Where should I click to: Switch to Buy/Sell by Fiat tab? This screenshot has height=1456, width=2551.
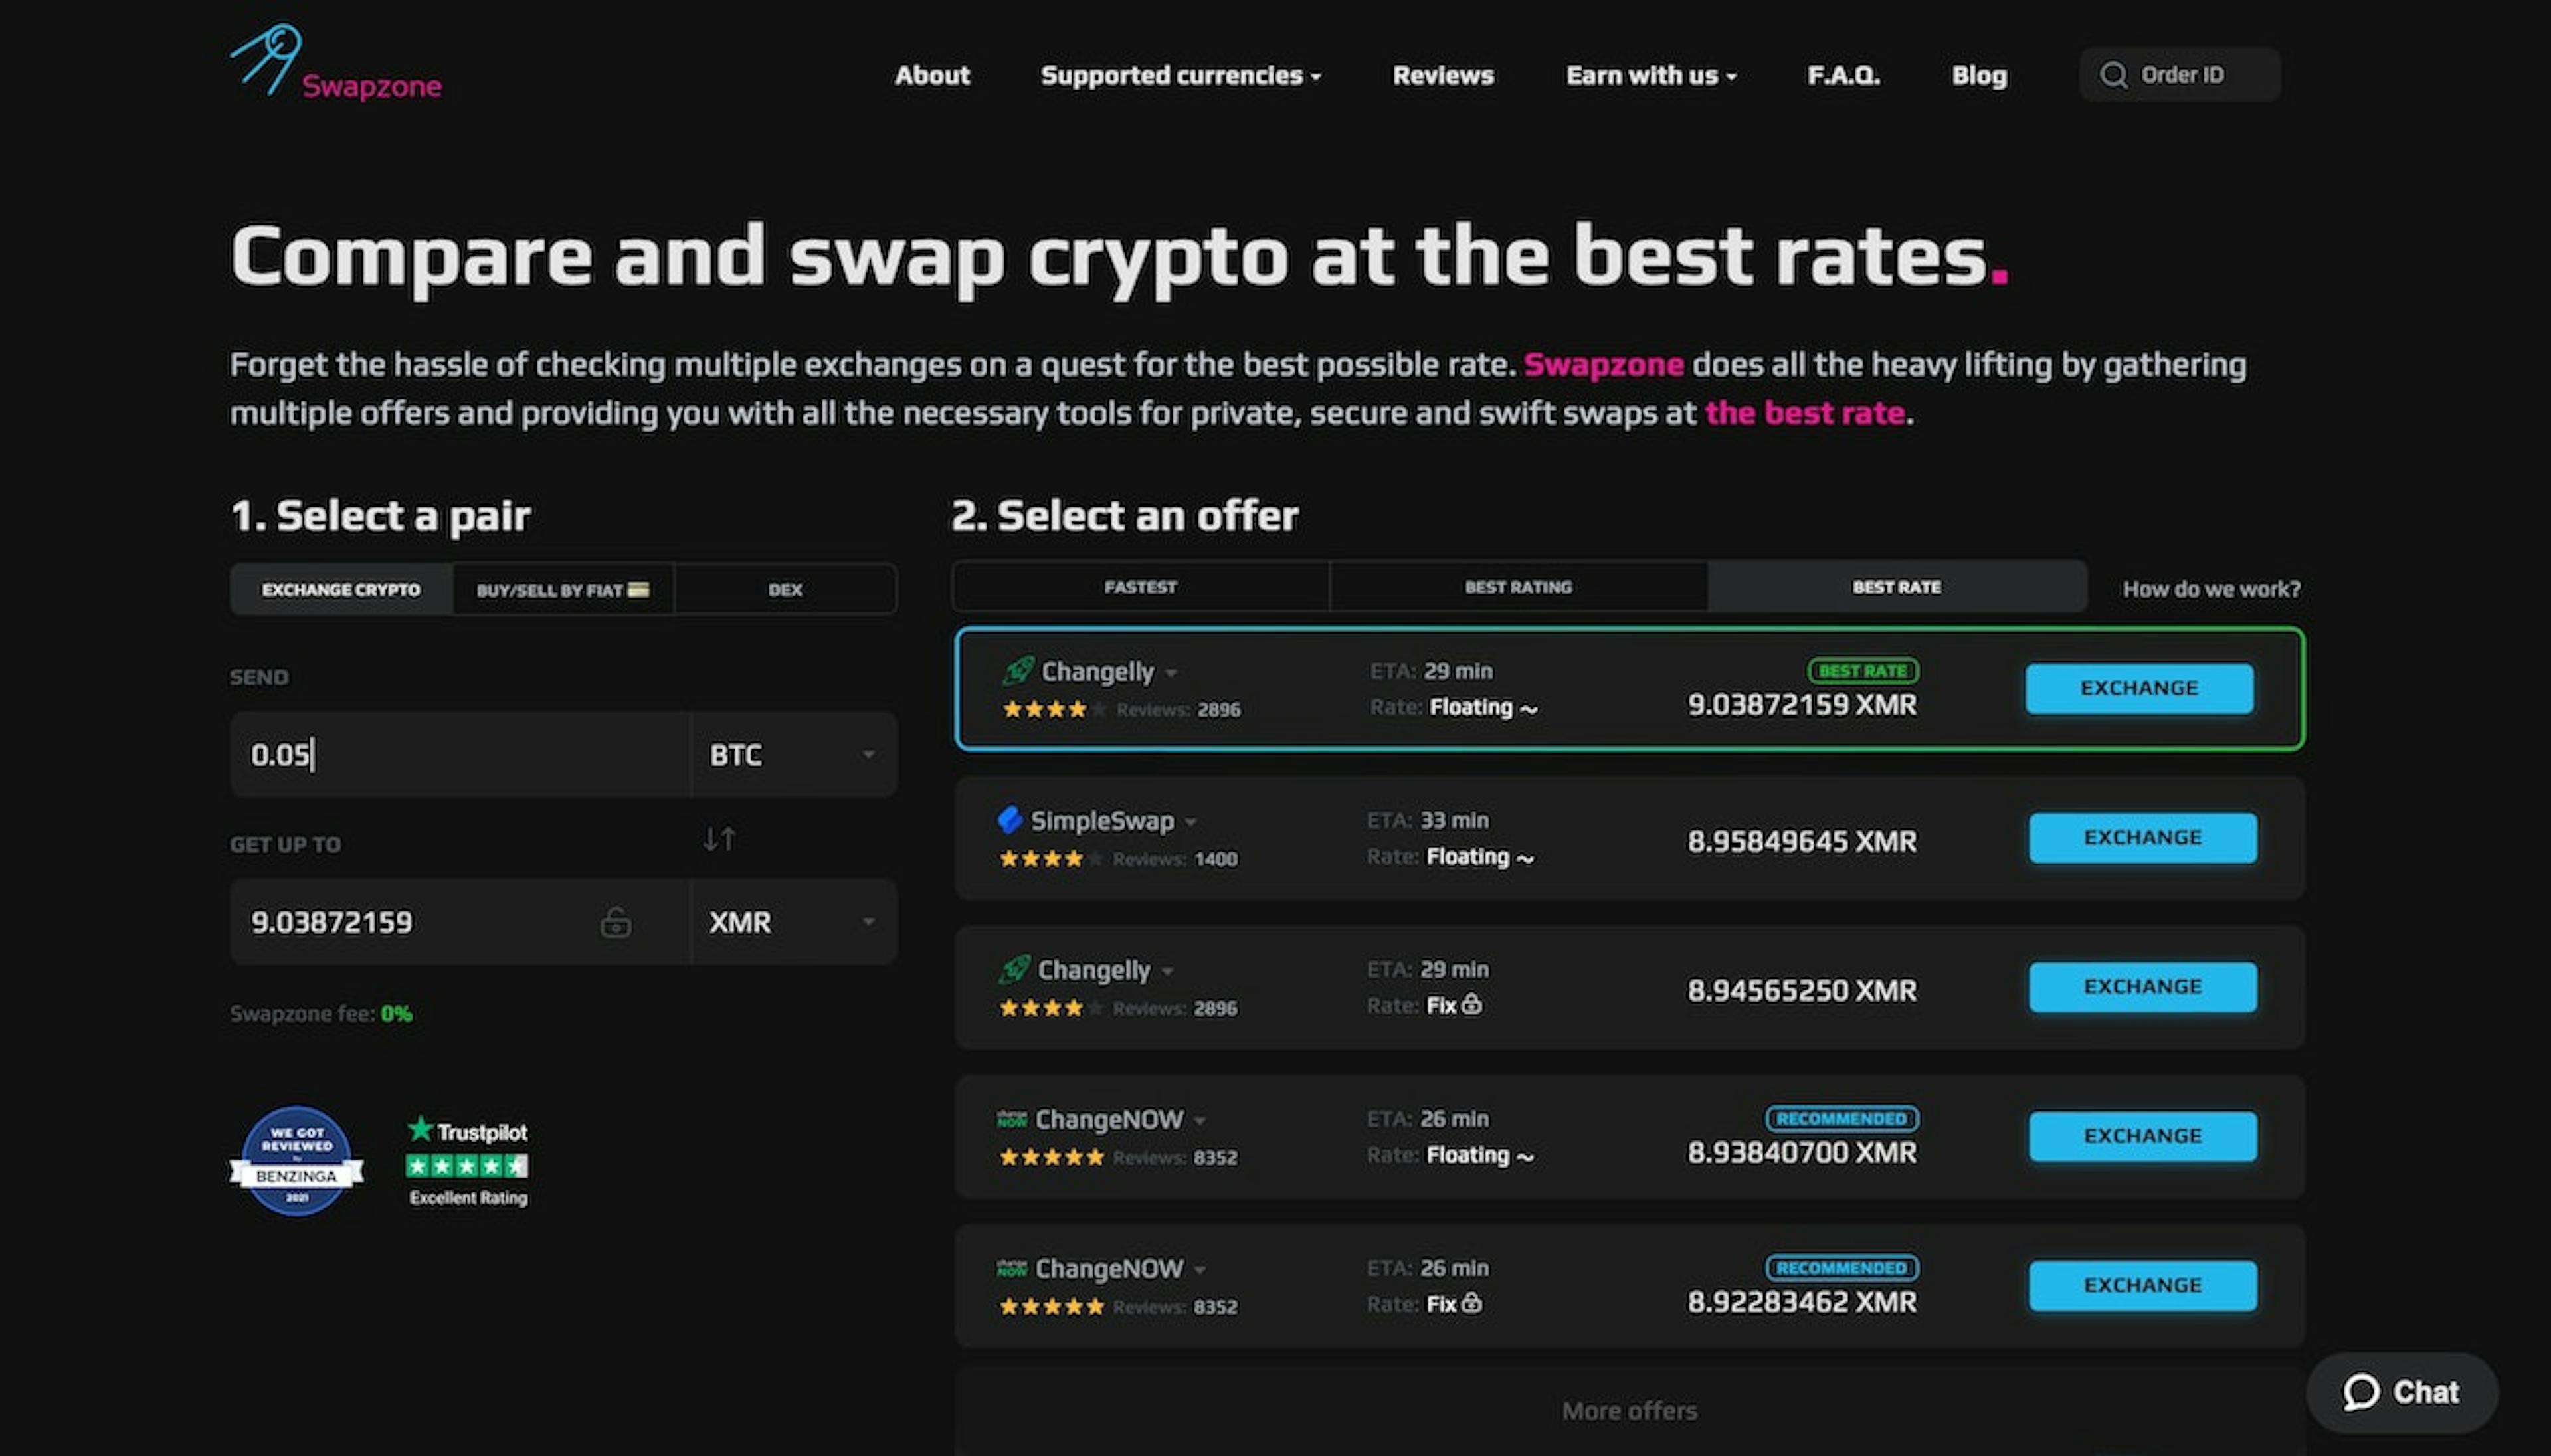[x=563, y=589]
